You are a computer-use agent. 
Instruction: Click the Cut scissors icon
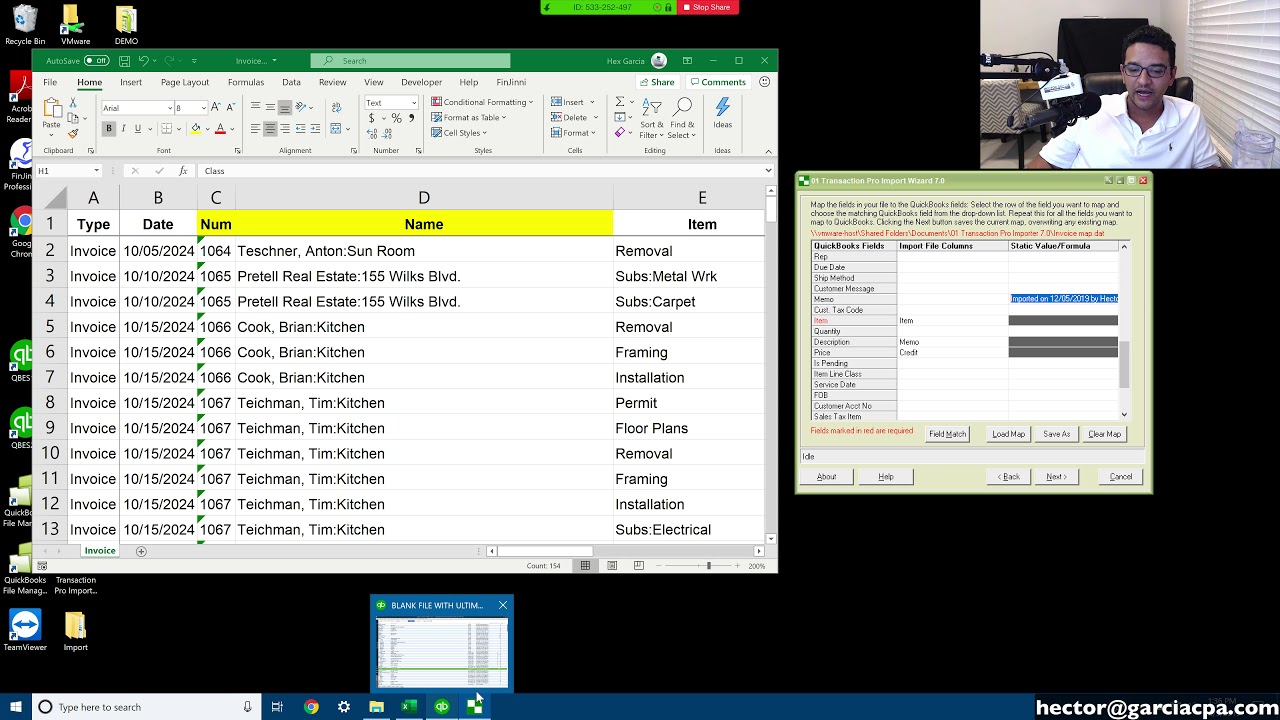pyautogui.click(x=72, y=103)
